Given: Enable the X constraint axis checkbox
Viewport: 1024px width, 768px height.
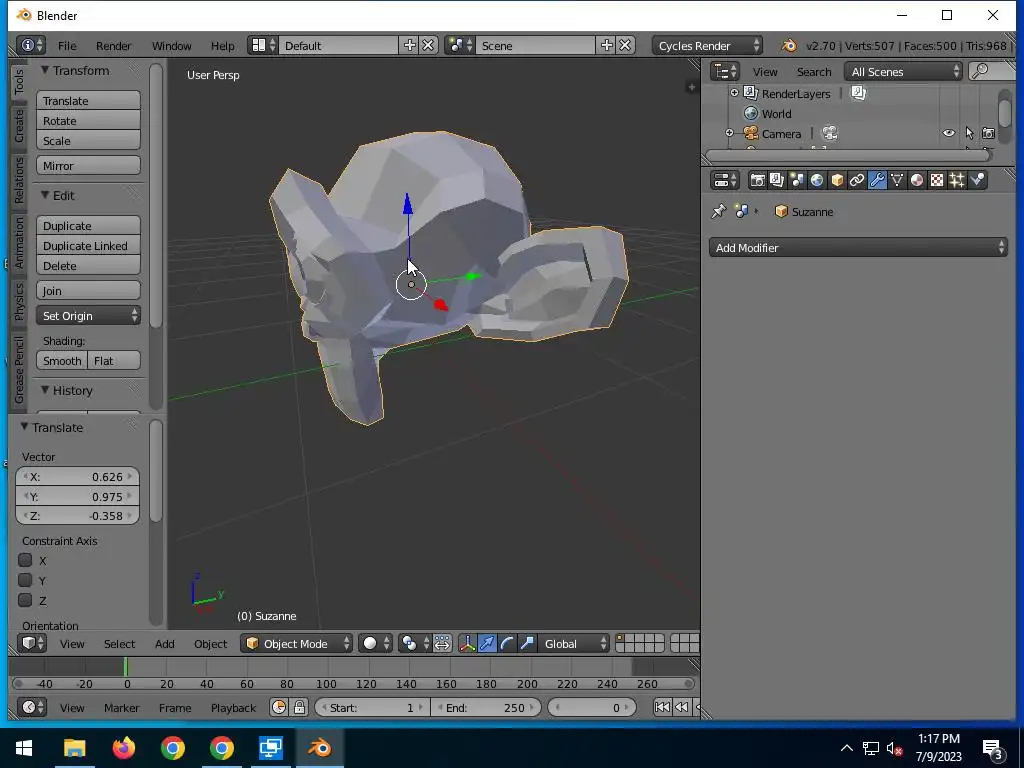Looking at the screenshot, I should (x=25, y=560).
